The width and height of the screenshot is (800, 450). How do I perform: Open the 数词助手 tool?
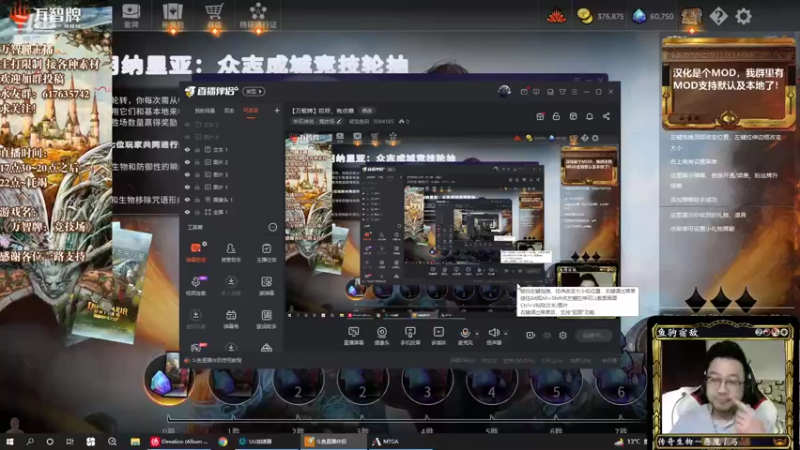pyautogui.click(x=266, y=319)
